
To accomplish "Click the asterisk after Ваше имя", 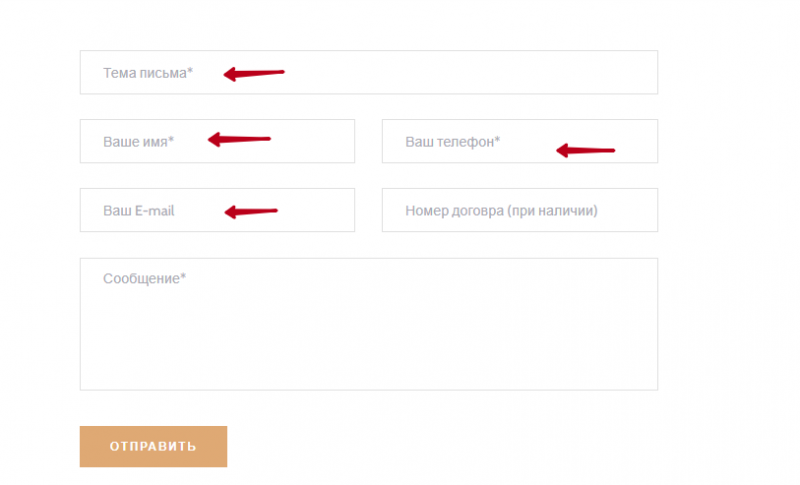I will click(x=171, y=141).
